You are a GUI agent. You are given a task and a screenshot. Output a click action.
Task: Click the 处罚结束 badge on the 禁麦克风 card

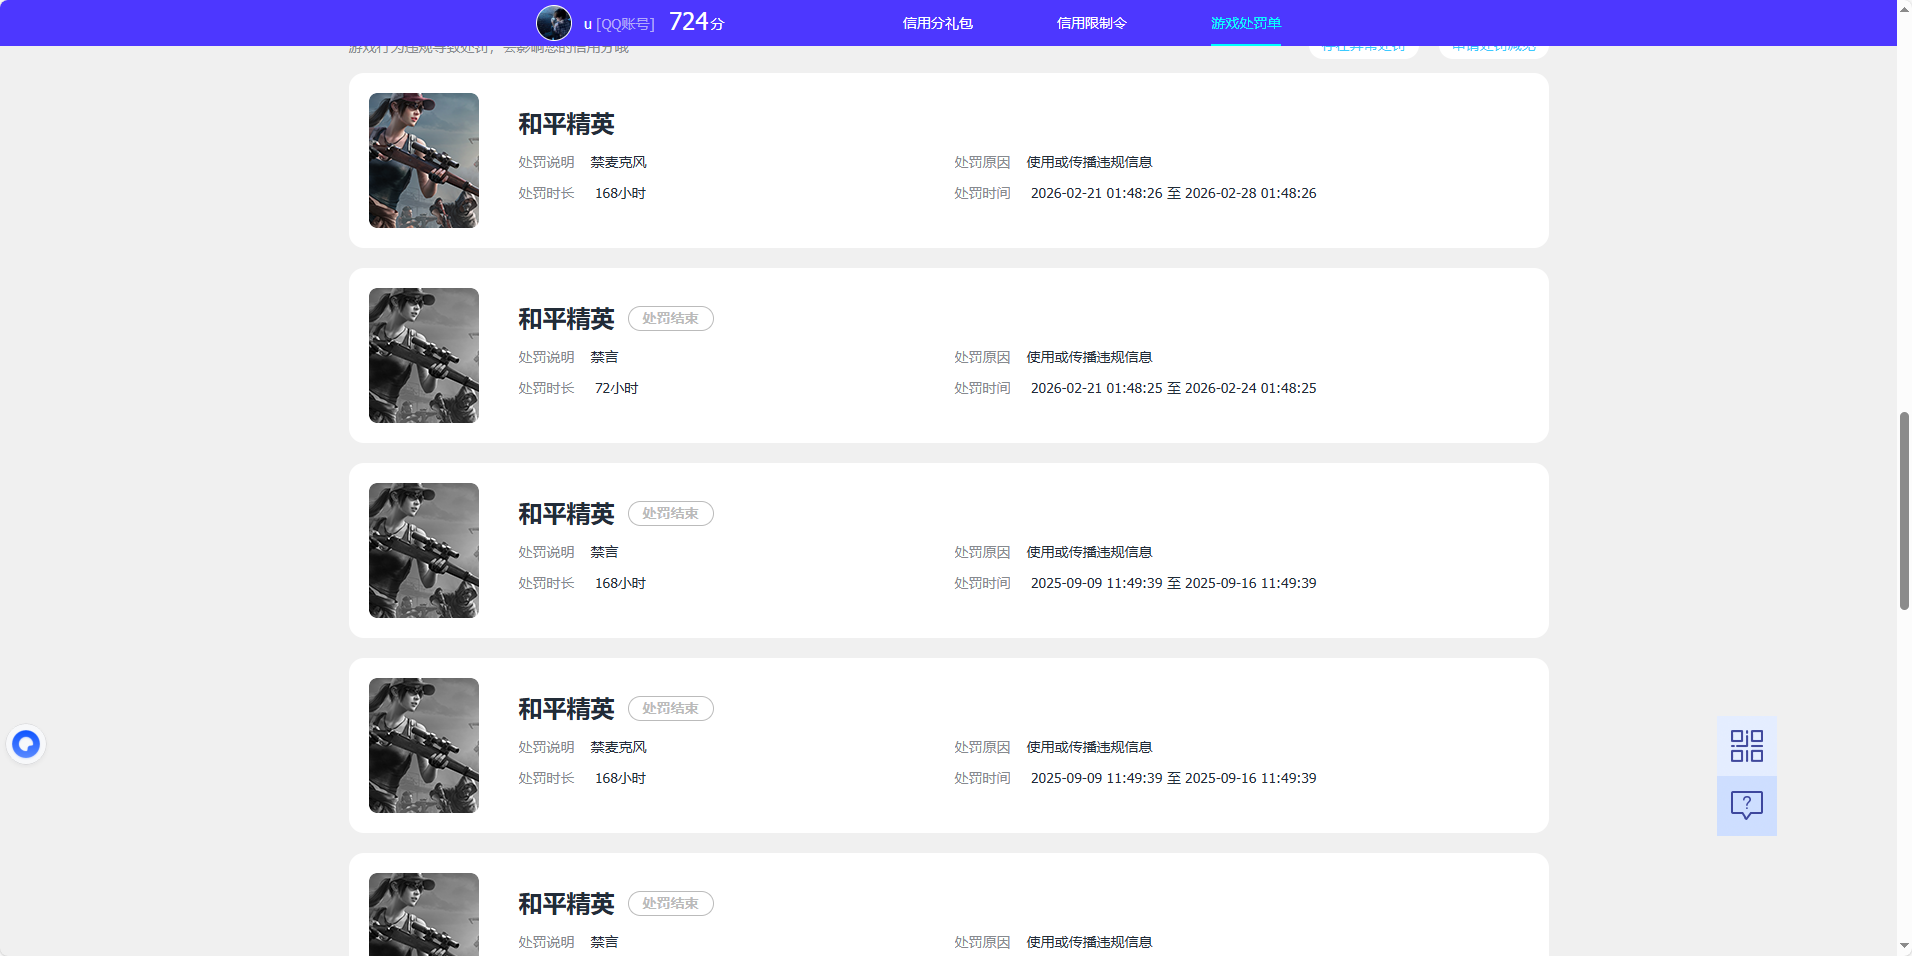tap(670, 708)
